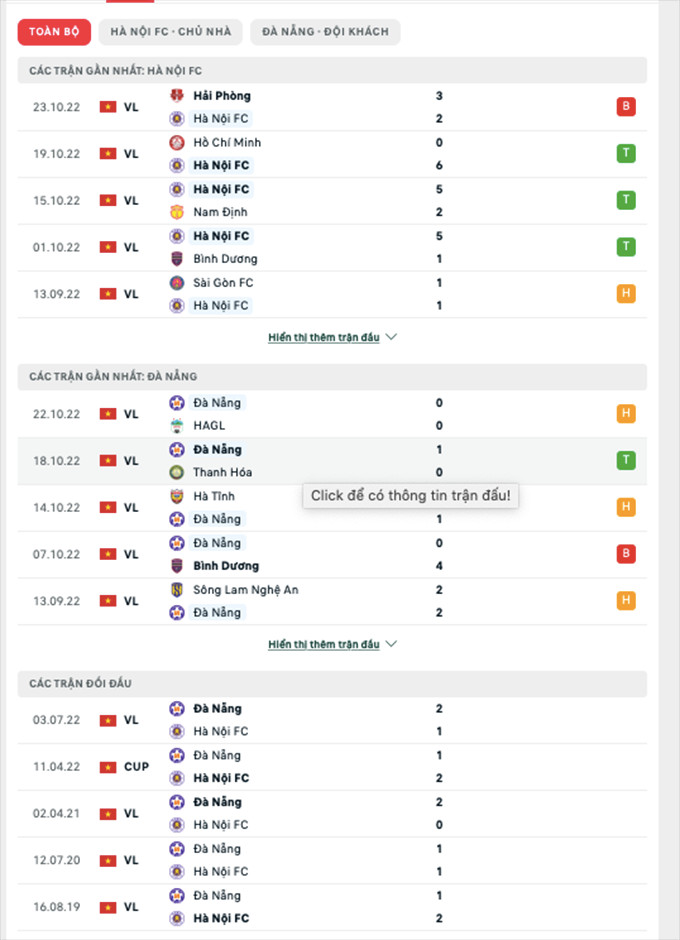Image resolution: width=680 pixels, height=940 pixels.
Task: Open the ĐÀ NẴNG - ĐỘI KHÁCH tab
Action: click(x=325, y=32)
